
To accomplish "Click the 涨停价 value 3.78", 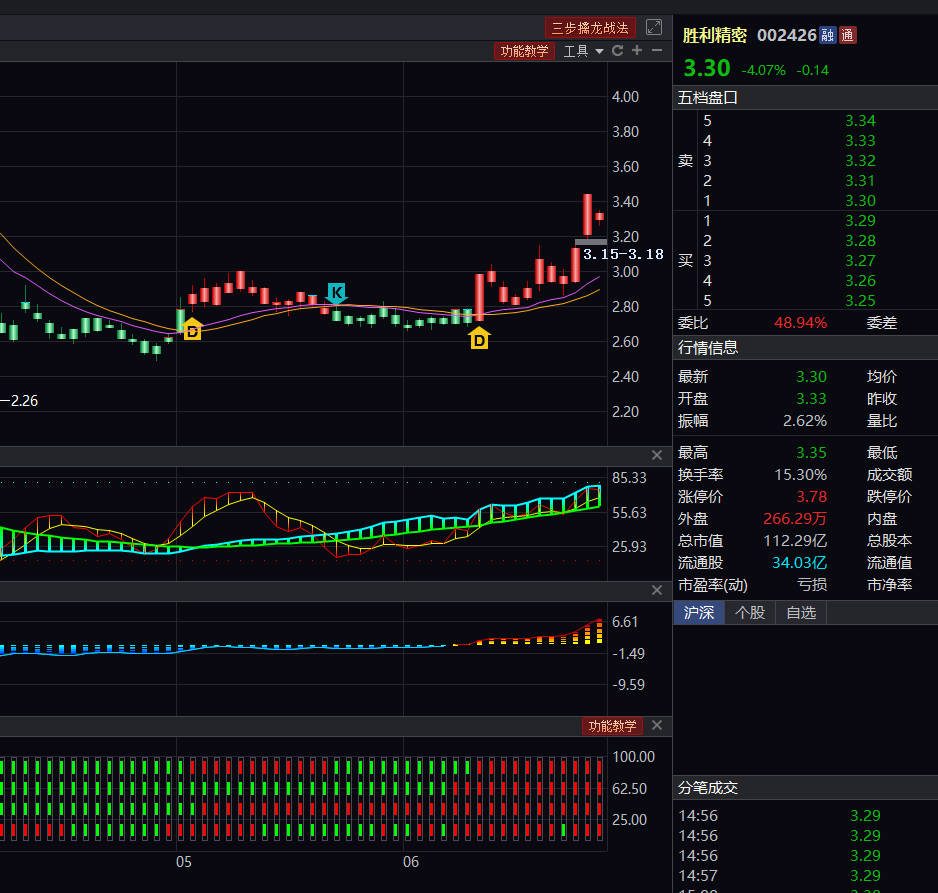I will [812, 496].
